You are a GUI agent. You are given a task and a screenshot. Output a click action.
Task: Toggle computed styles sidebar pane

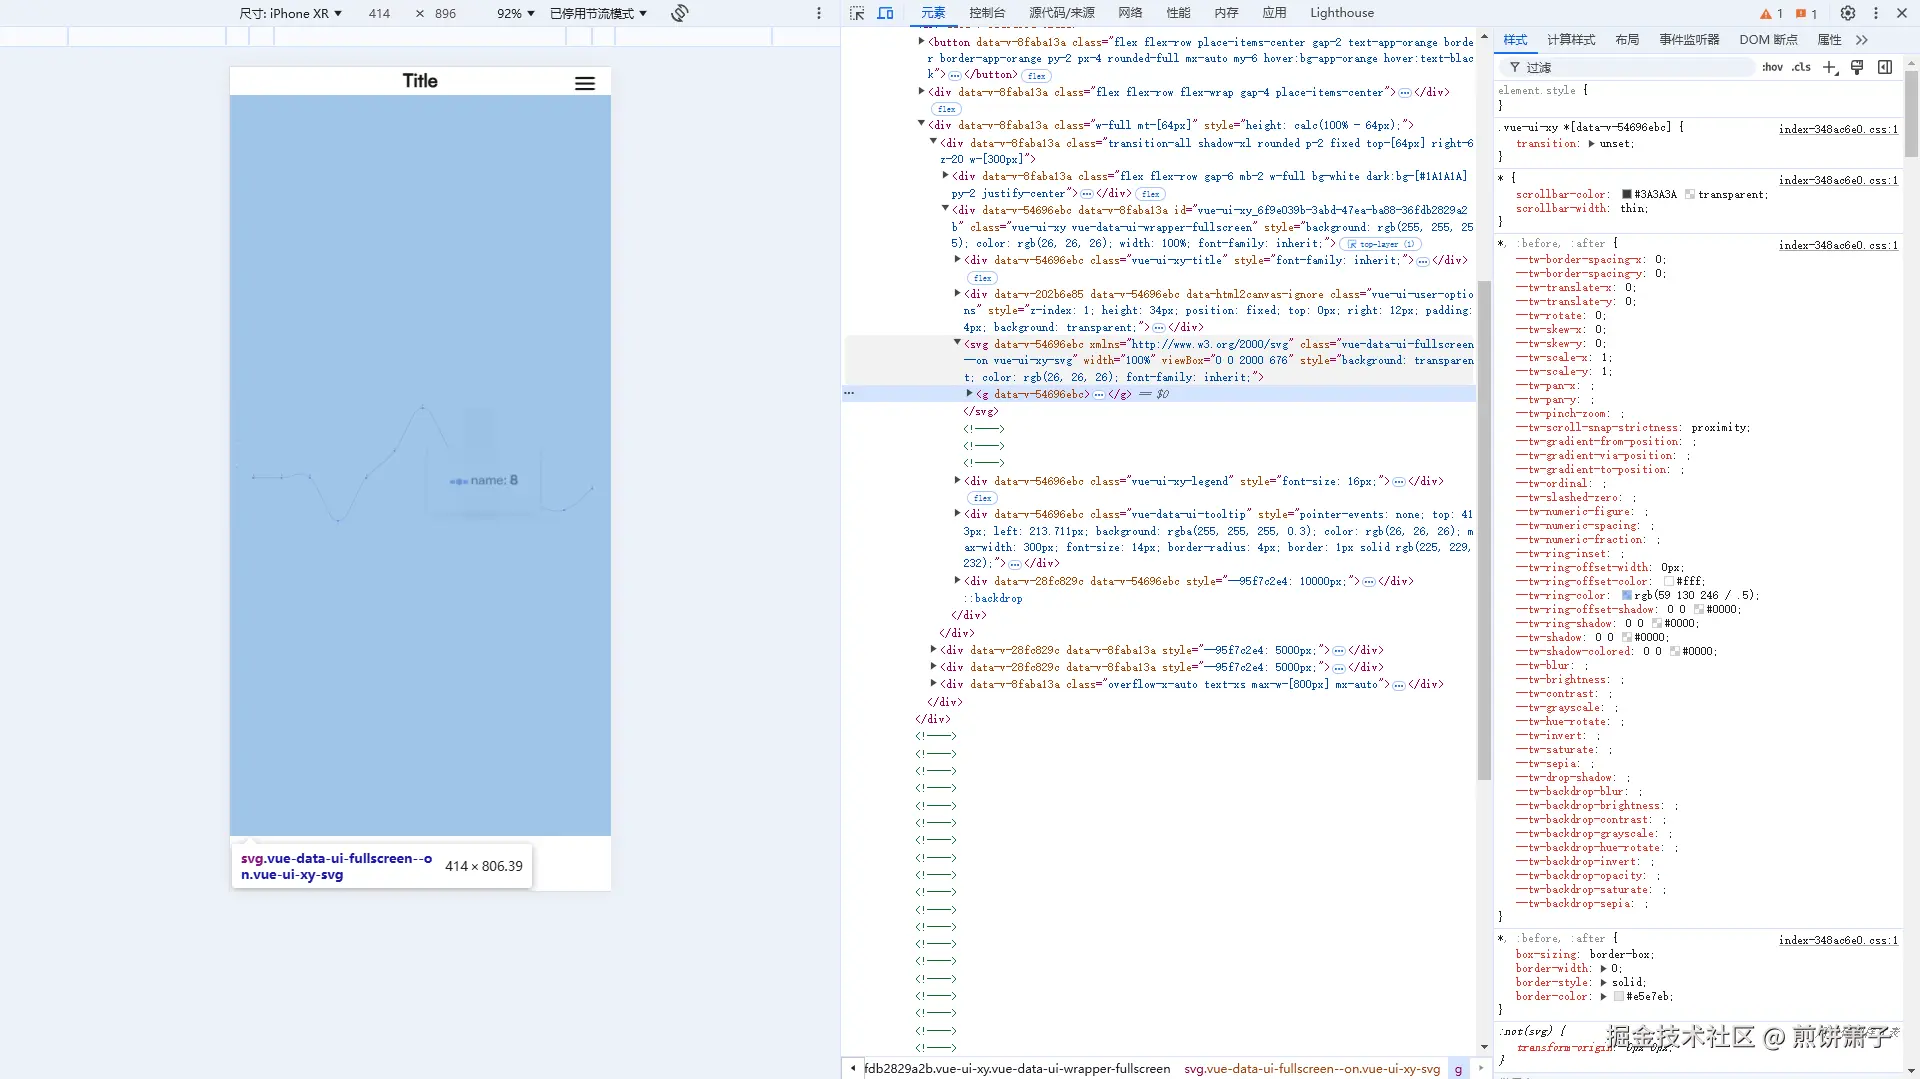[x=1885, y=67]
